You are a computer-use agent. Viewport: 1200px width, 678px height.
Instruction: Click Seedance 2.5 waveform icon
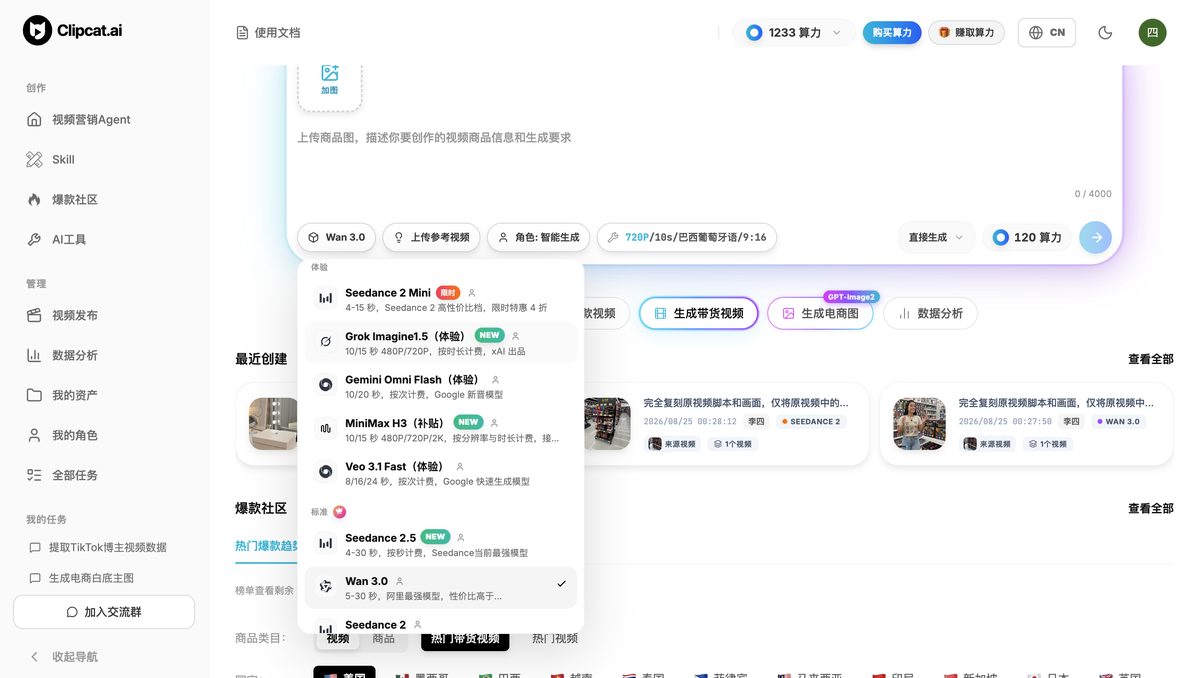click(326, 543)
